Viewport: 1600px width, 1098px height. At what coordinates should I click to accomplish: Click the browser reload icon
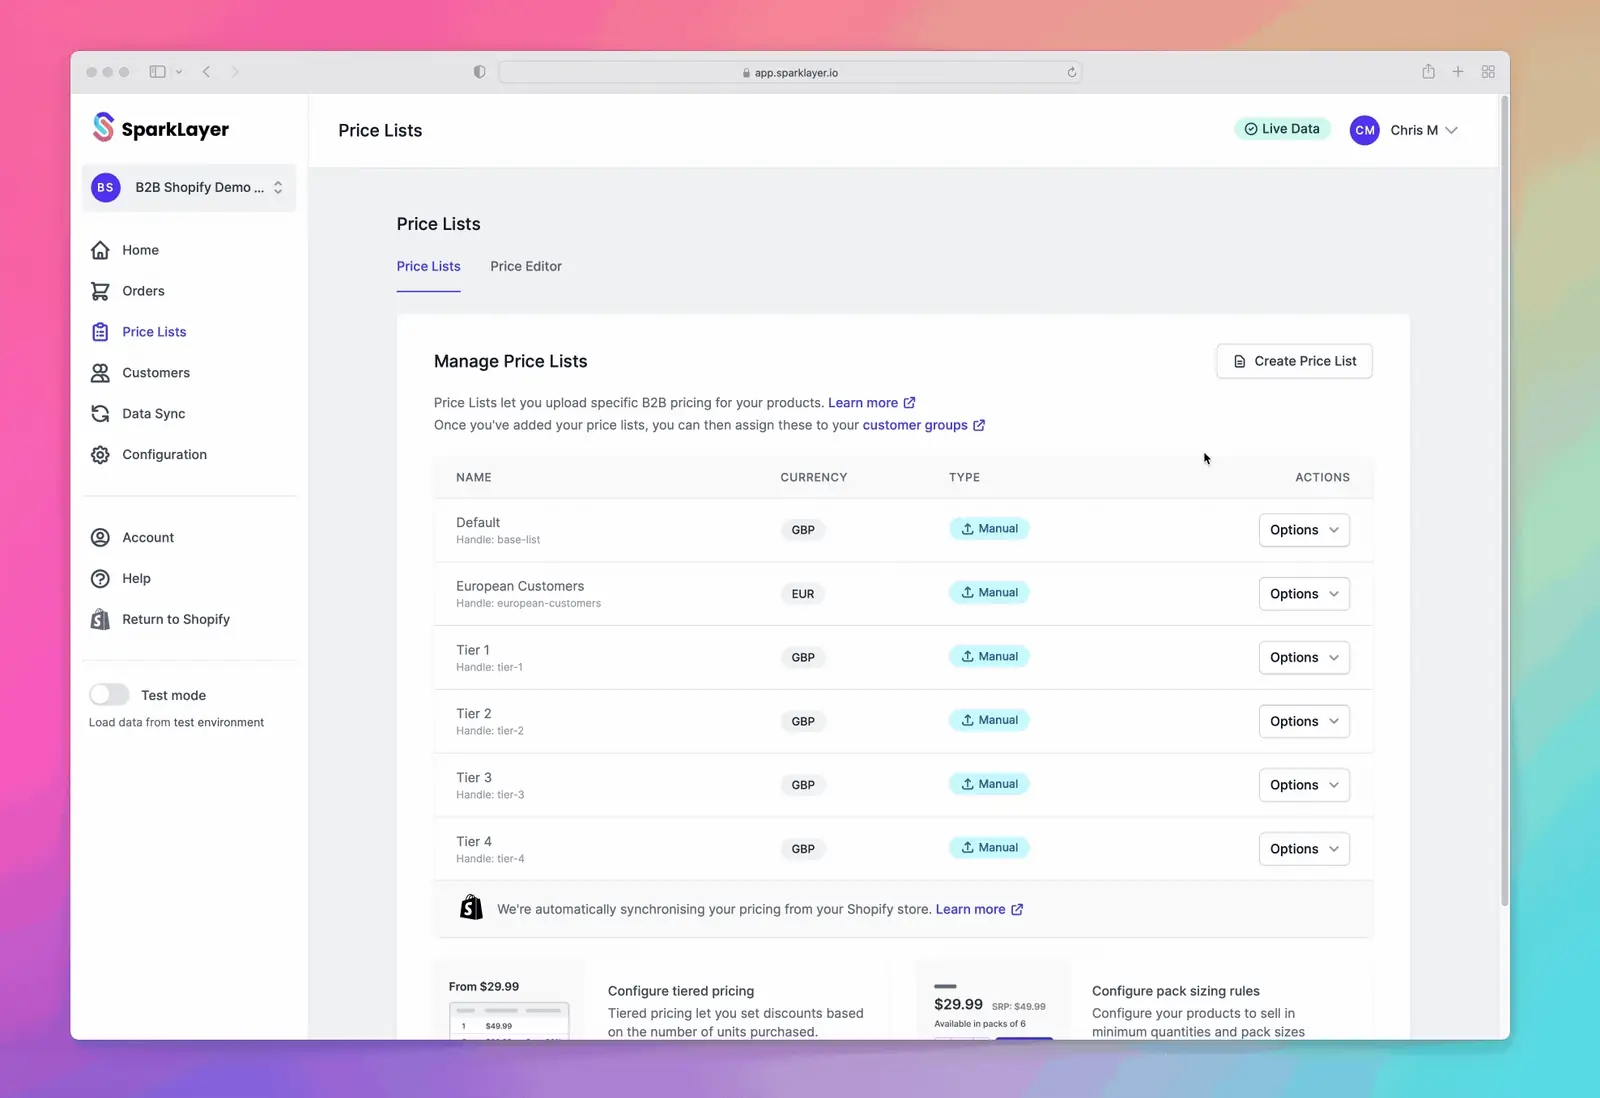tap(1071, 72)
